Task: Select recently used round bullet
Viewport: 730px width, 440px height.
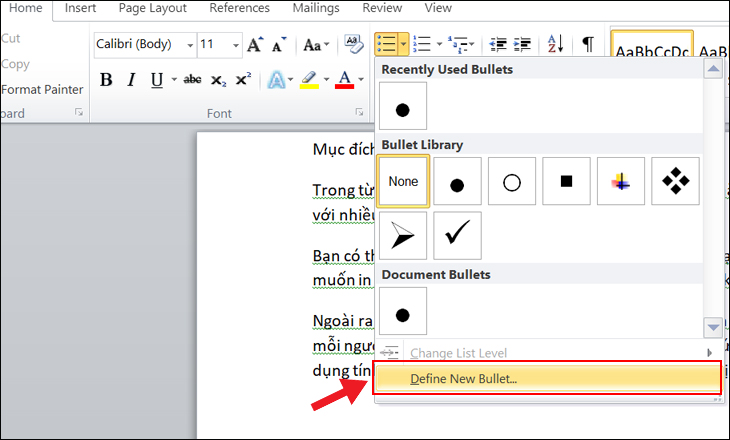Action: 403,106
